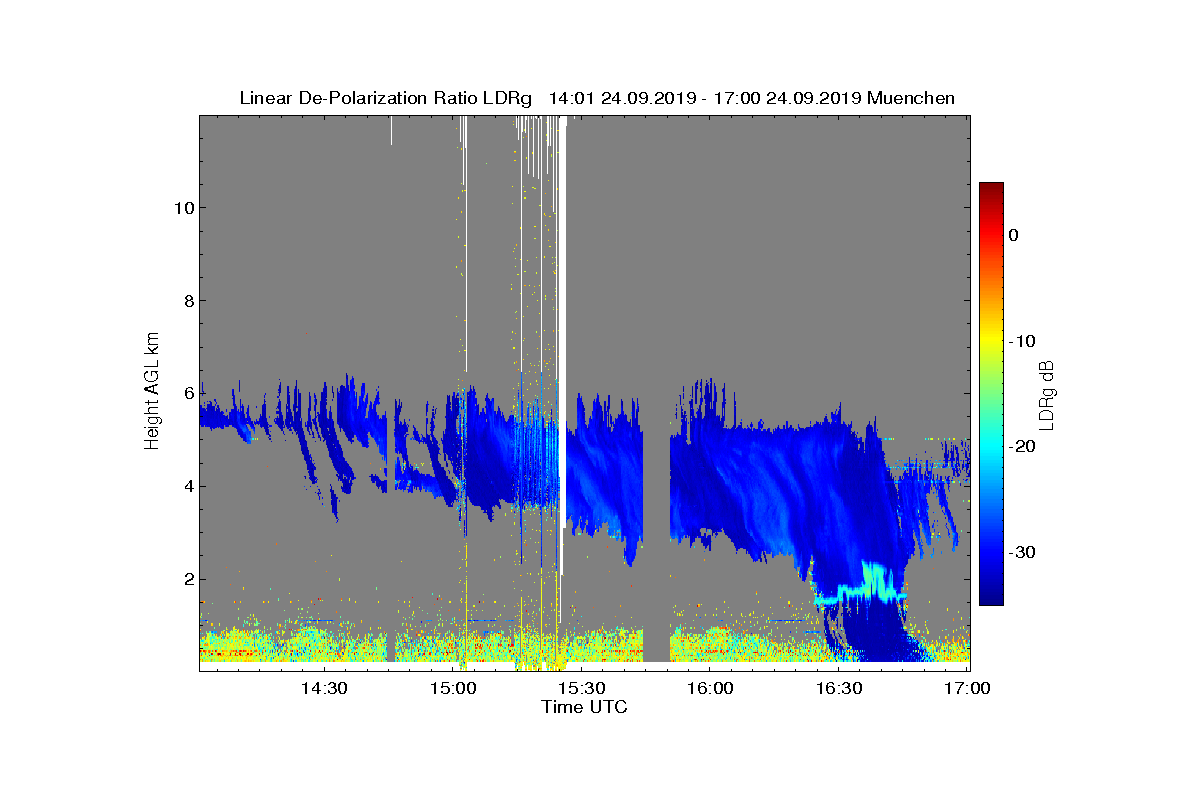Viewport: 1200px width, 800px height.
Task: Click the LDRg color scale bar
Action: (991, 394)
